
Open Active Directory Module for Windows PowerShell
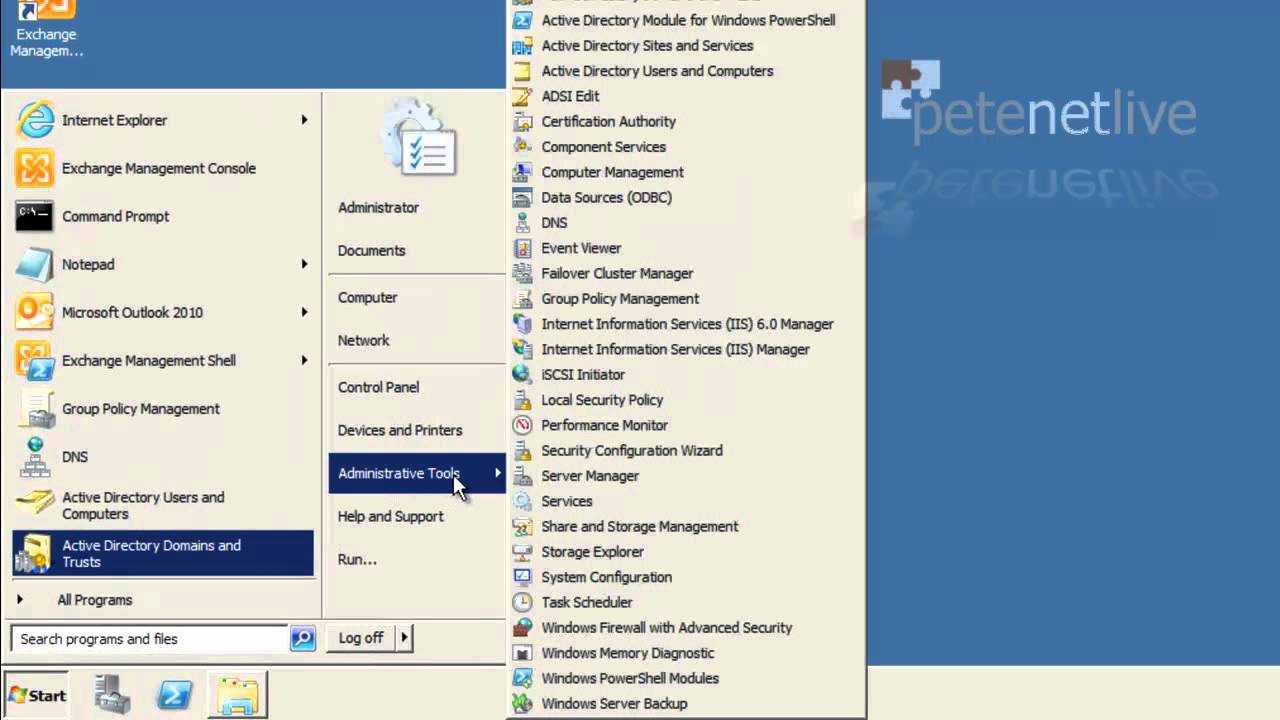pyautogui.click(x=688, y=20)
